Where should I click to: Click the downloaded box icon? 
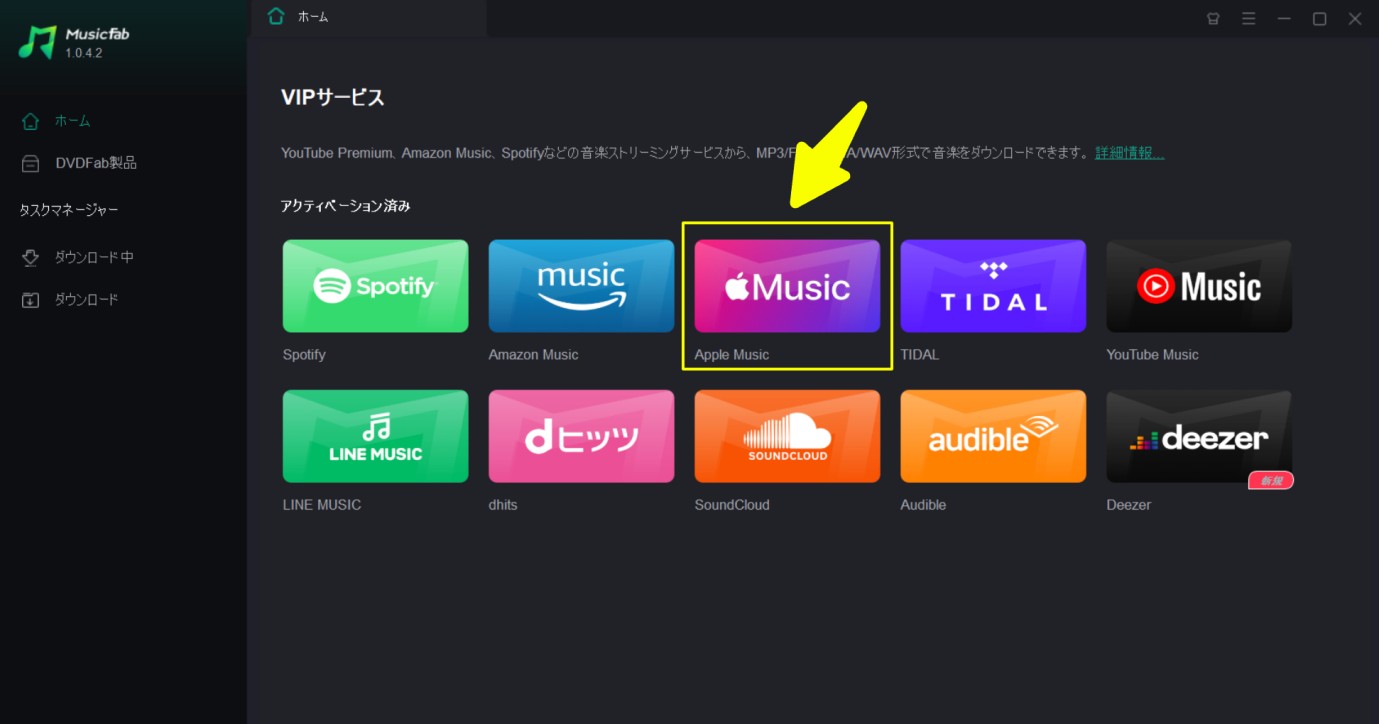coord(31,299)
